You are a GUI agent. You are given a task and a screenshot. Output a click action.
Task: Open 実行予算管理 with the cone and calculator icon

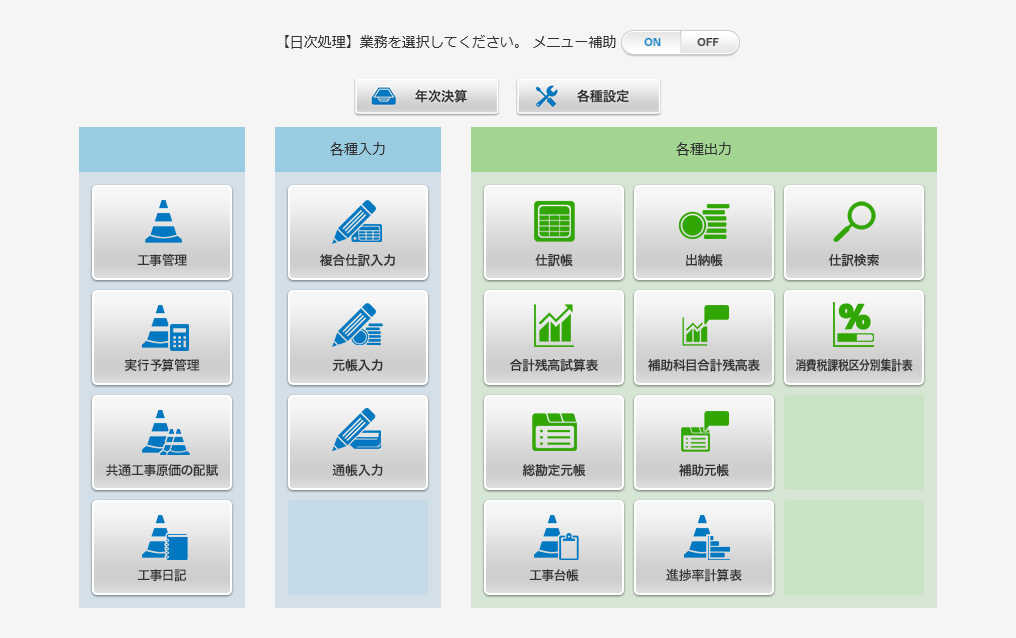162,337
